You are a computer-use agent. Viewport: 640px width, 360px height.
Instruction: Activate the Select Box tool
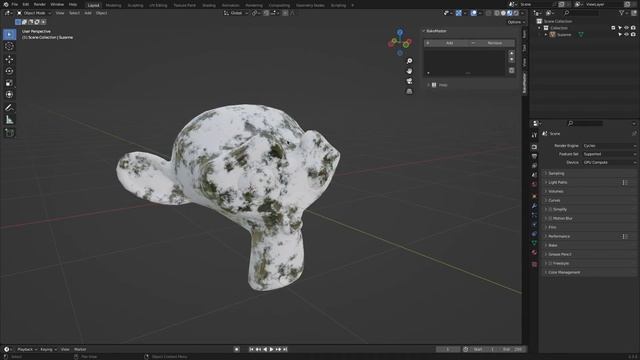pos(9,34)
